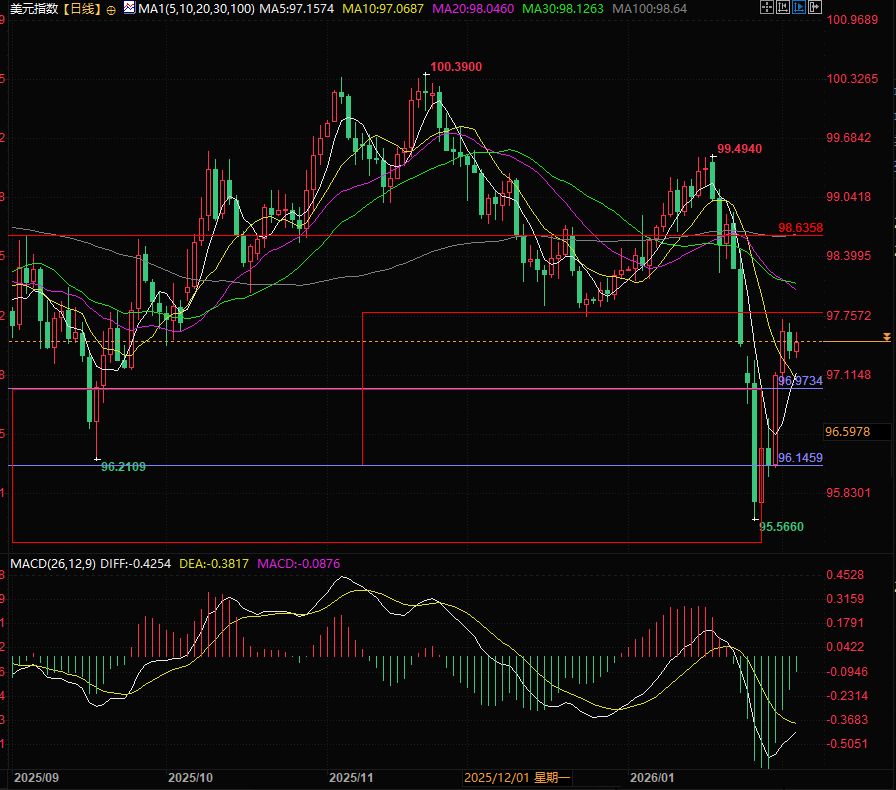Open MACD(26,12,9) indicator parameters
This screenshot has width=896, height=790.
[53, 564]
